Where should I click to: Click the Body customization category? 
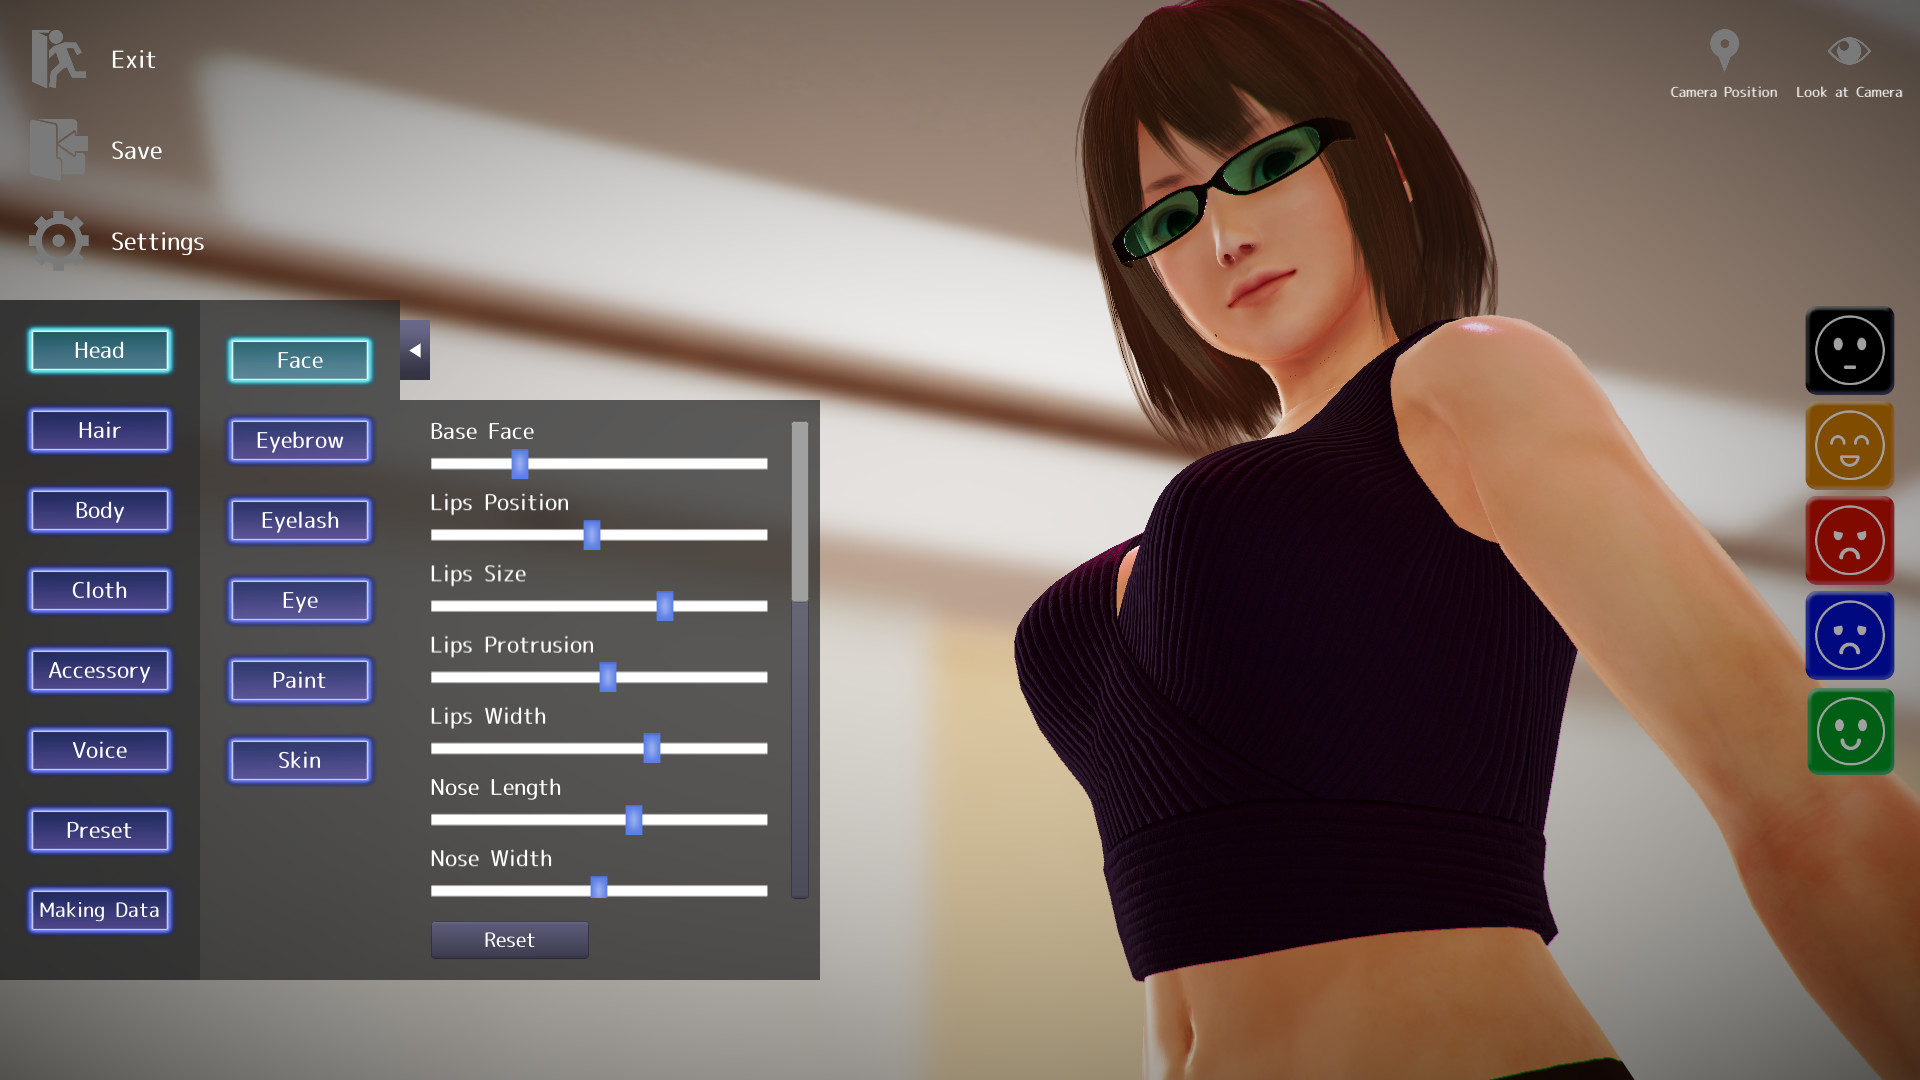pyautogui.click(x=99, y=509)
